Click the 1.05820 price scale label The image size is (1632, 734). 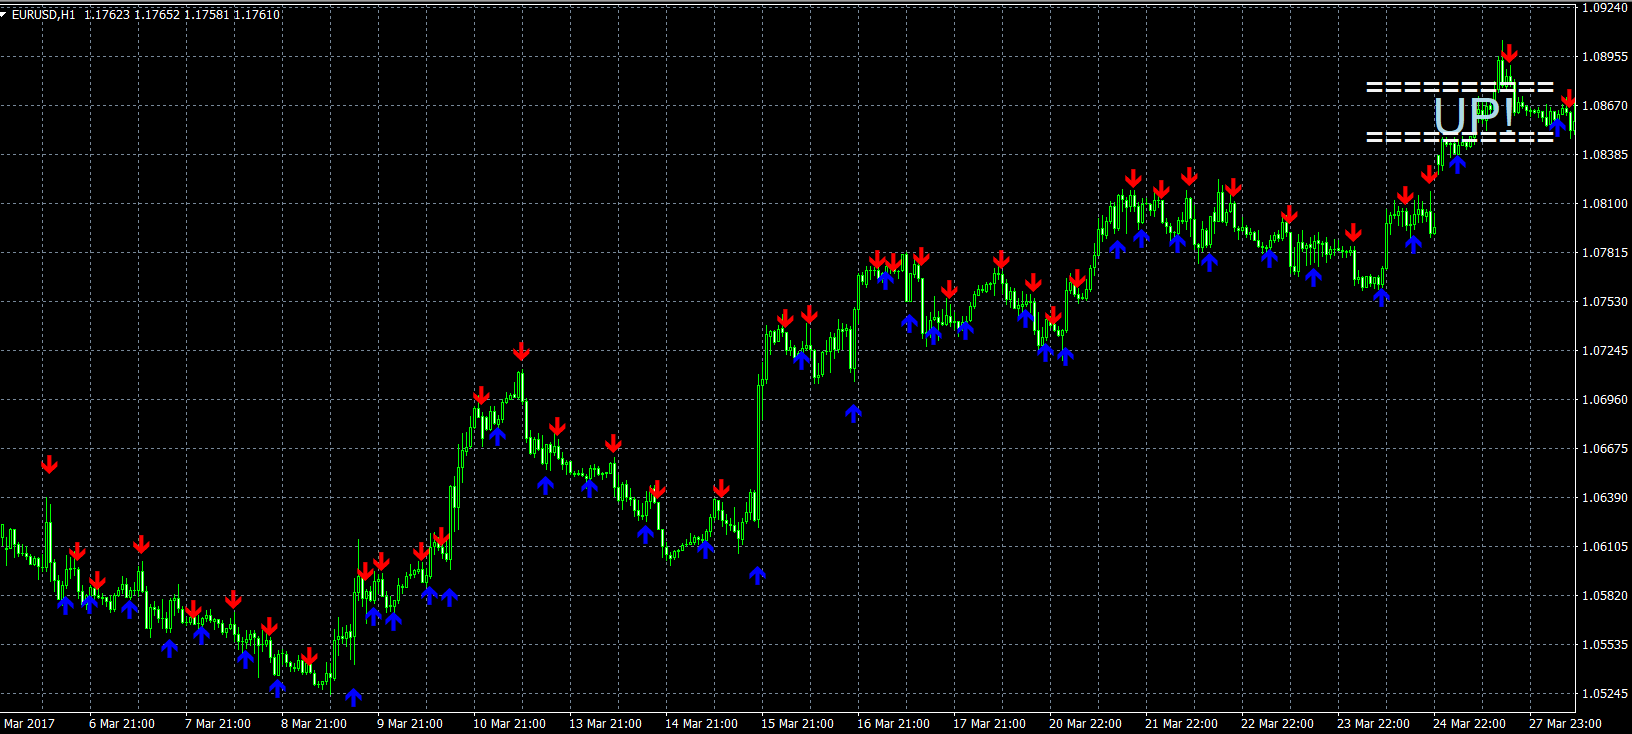[x=1605, y=596]
